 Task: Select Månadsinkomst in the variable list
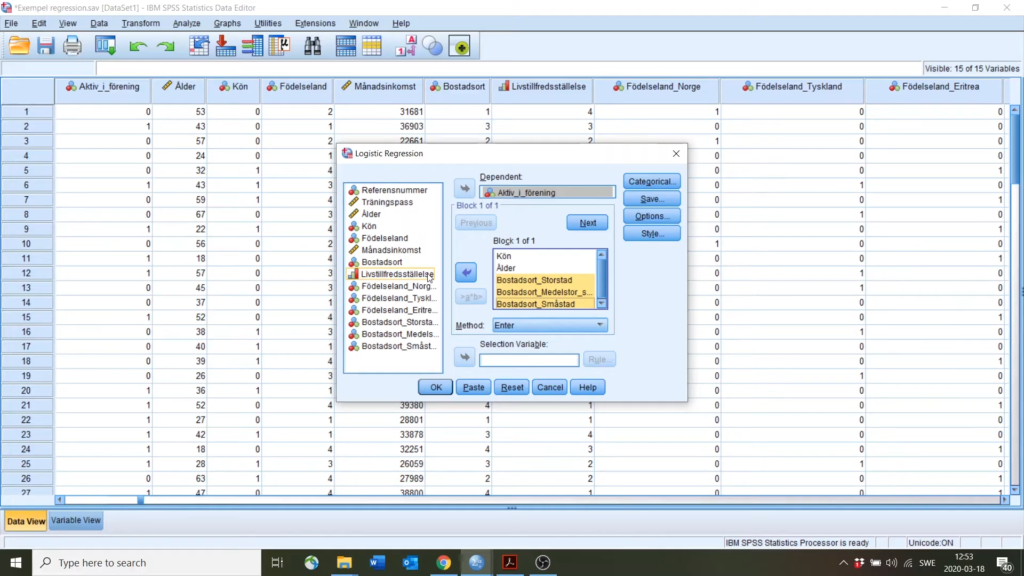[391, 250]
